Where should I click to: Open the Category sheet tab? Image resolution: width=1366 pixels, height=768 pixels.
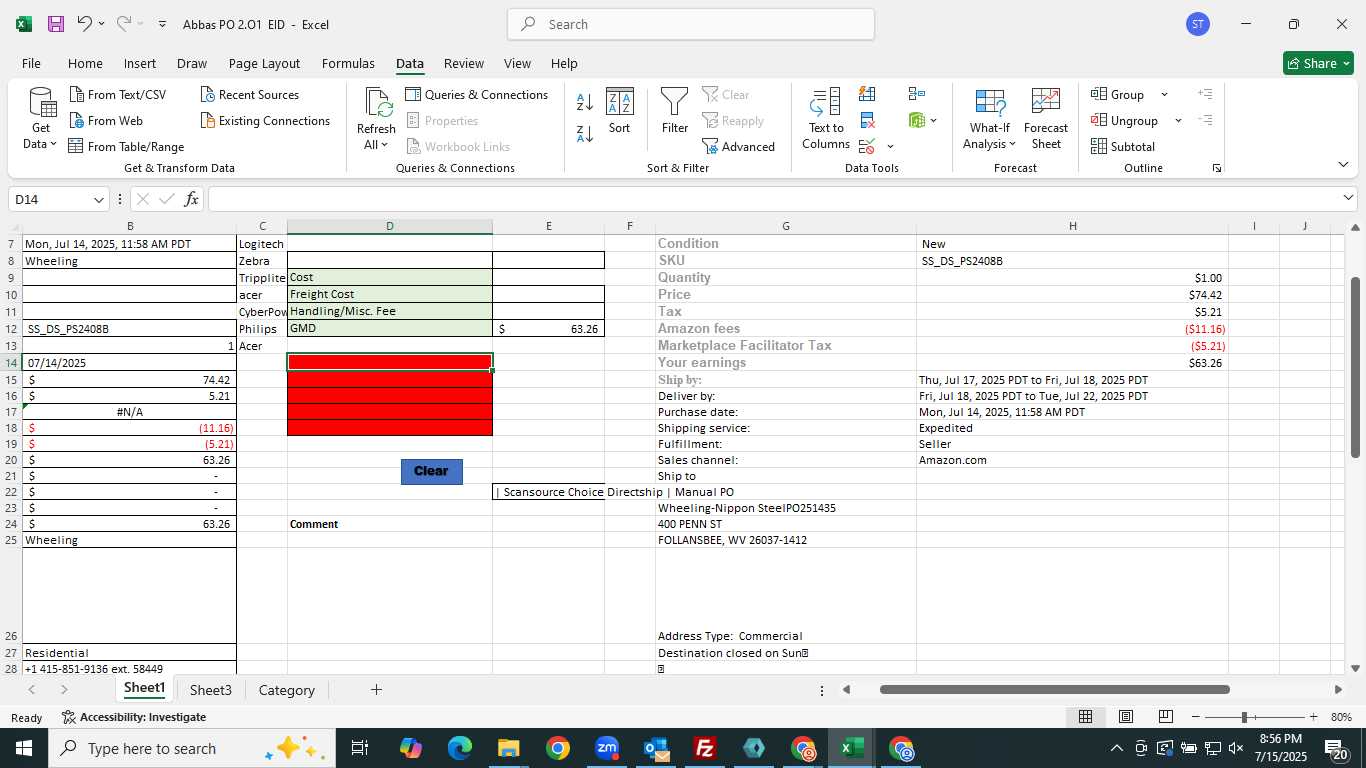click(287, 690)
